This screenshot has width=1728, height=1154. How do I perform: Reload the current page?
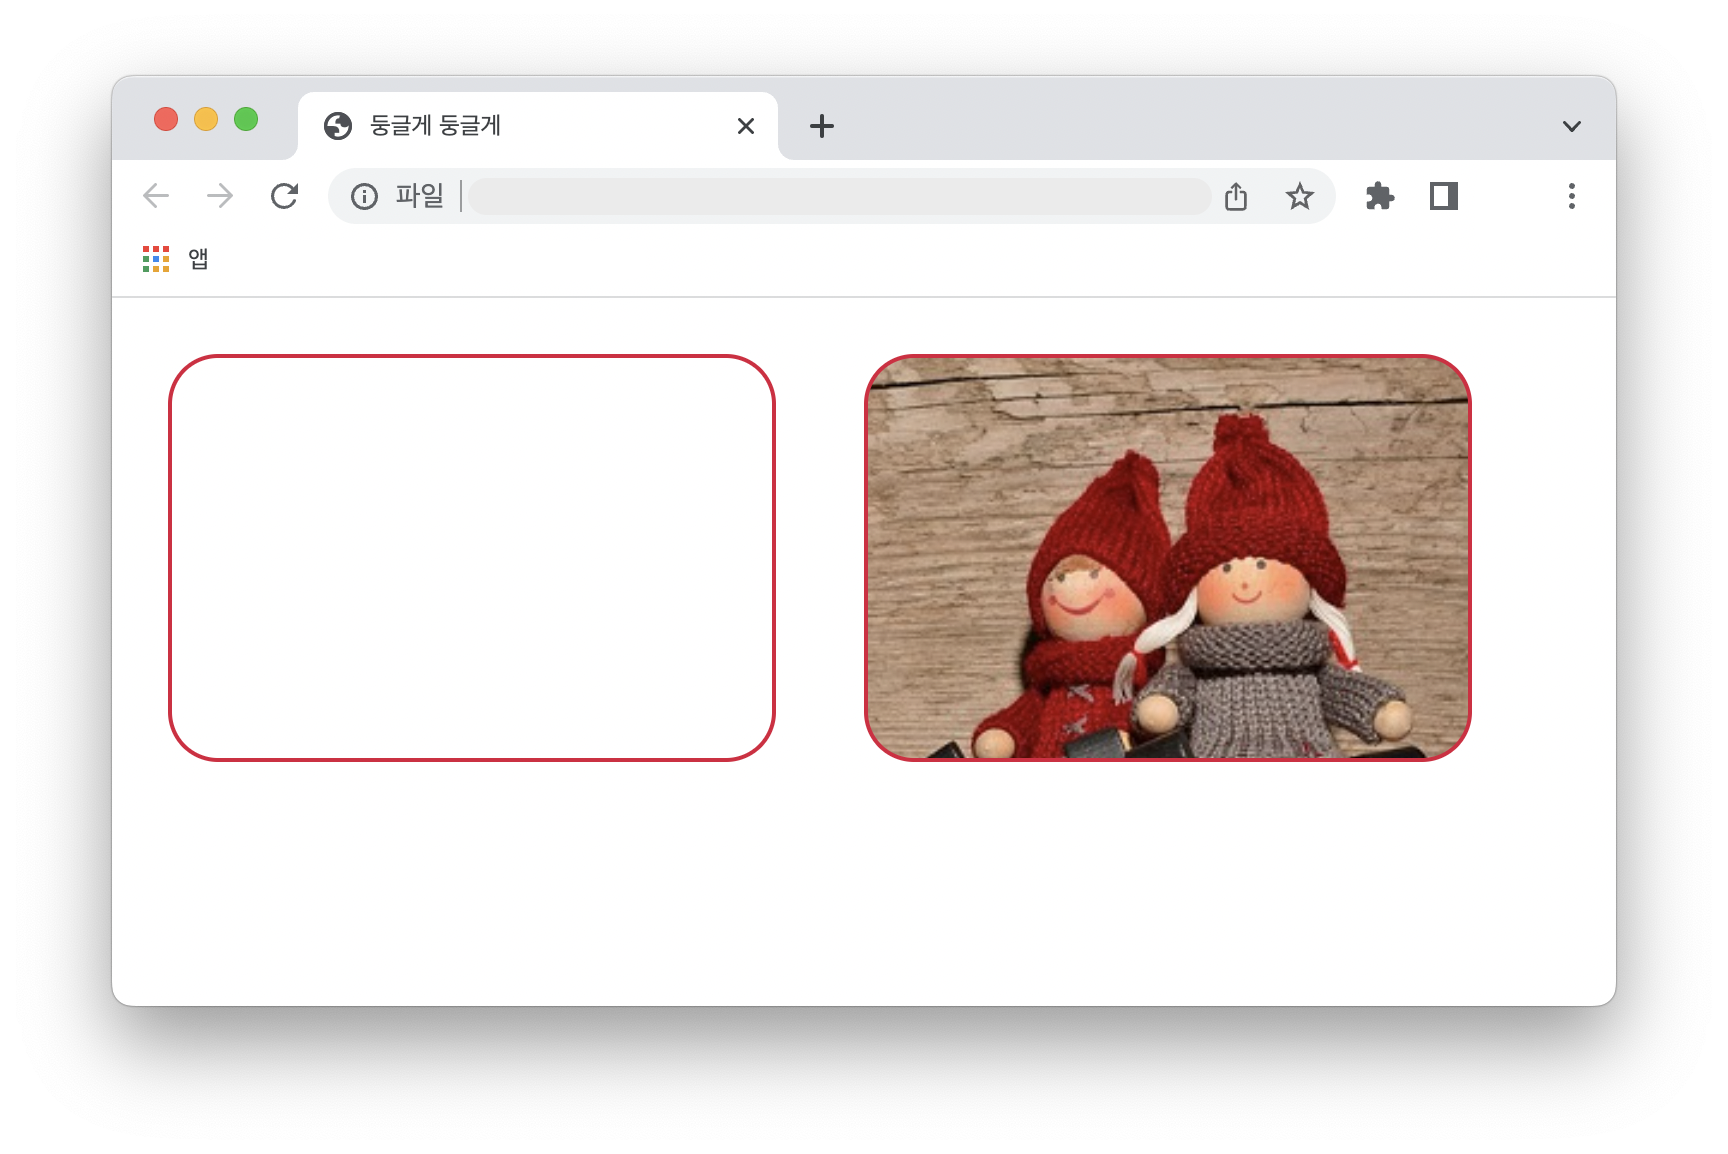click(284, 196)
